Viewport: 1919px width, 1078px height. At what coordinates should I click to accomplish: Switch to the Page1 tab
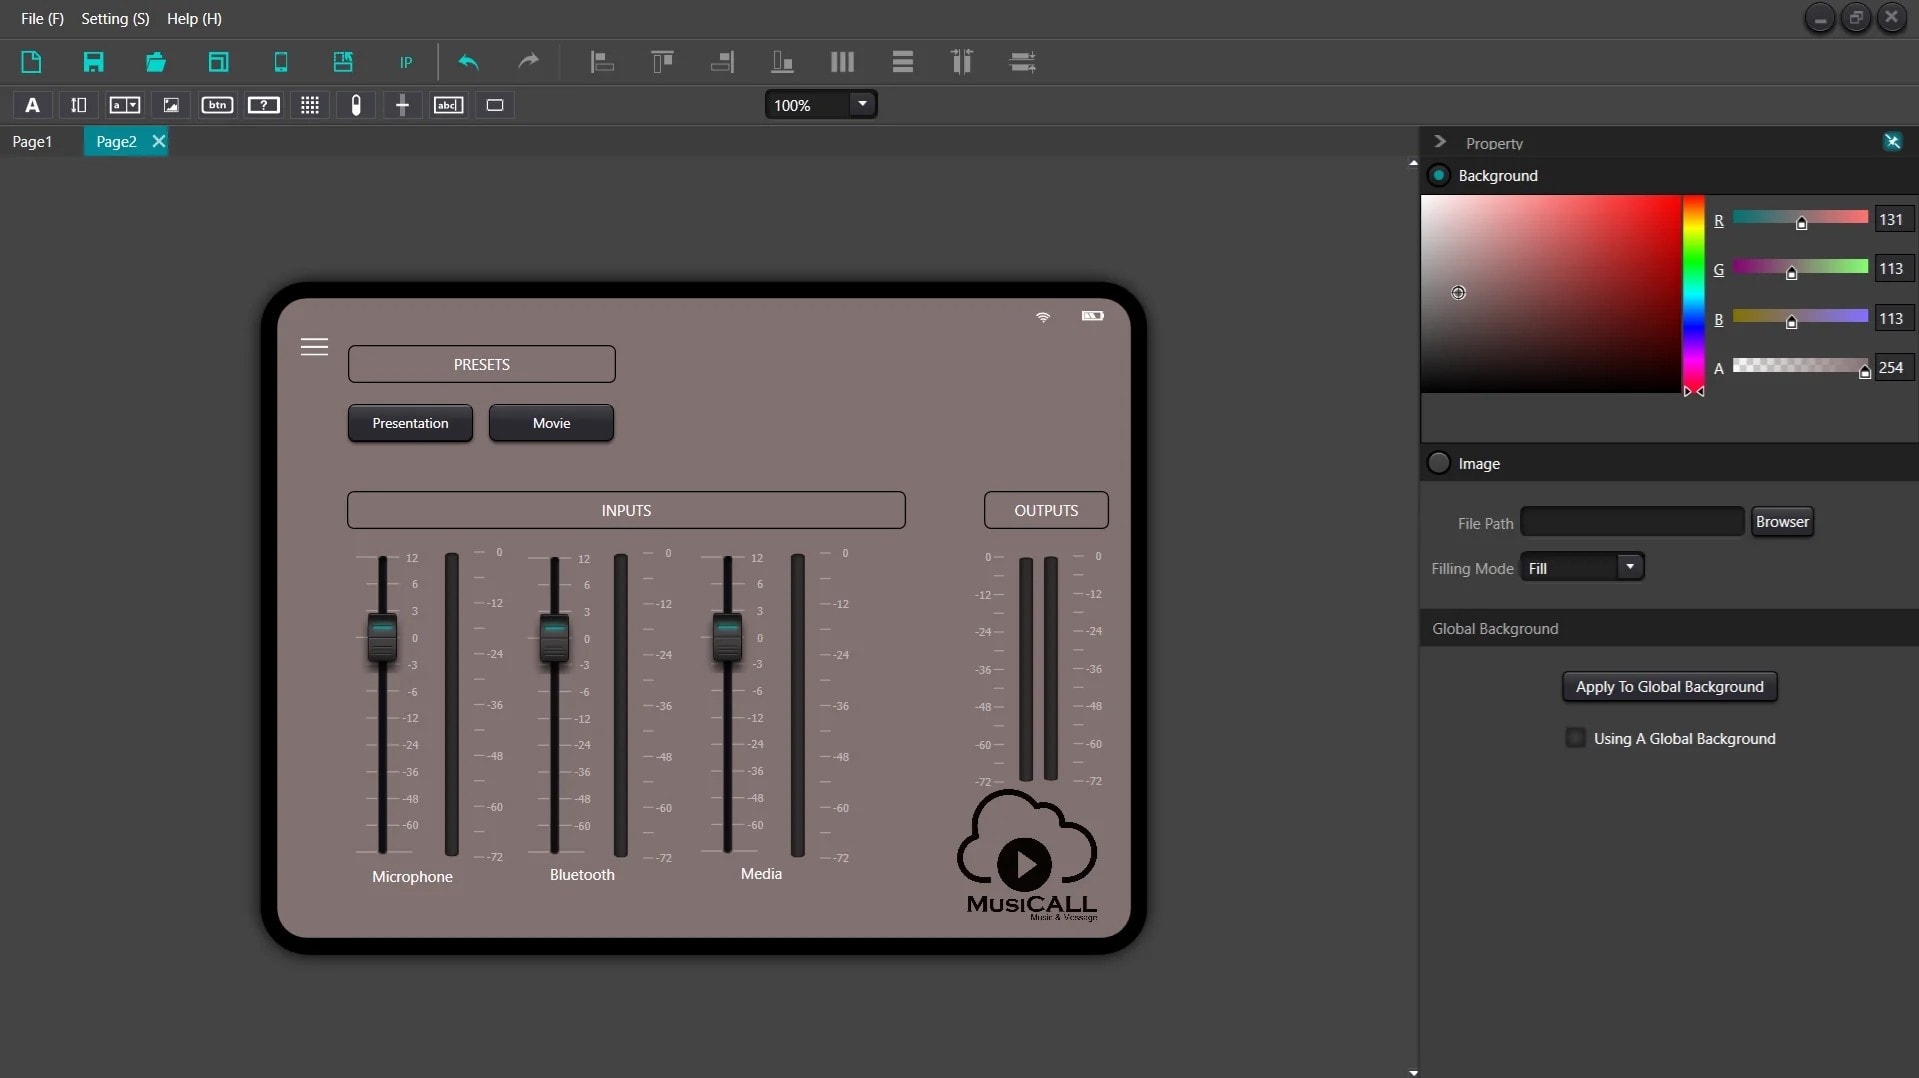pos(32,141)
